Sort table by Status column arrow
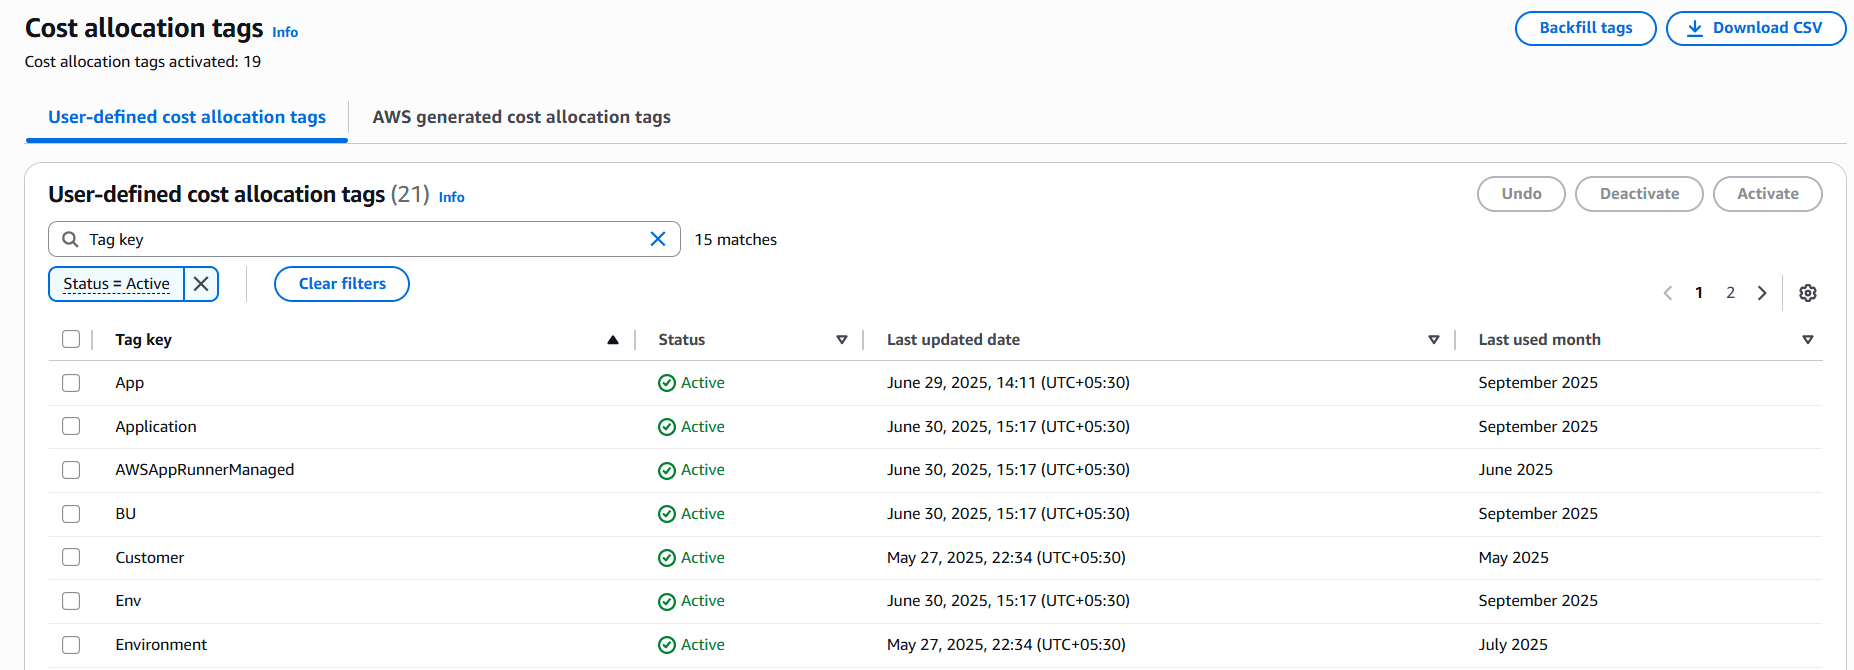Image resolution: width=1854 pixels, height=670 pixels. pos(841,340)
